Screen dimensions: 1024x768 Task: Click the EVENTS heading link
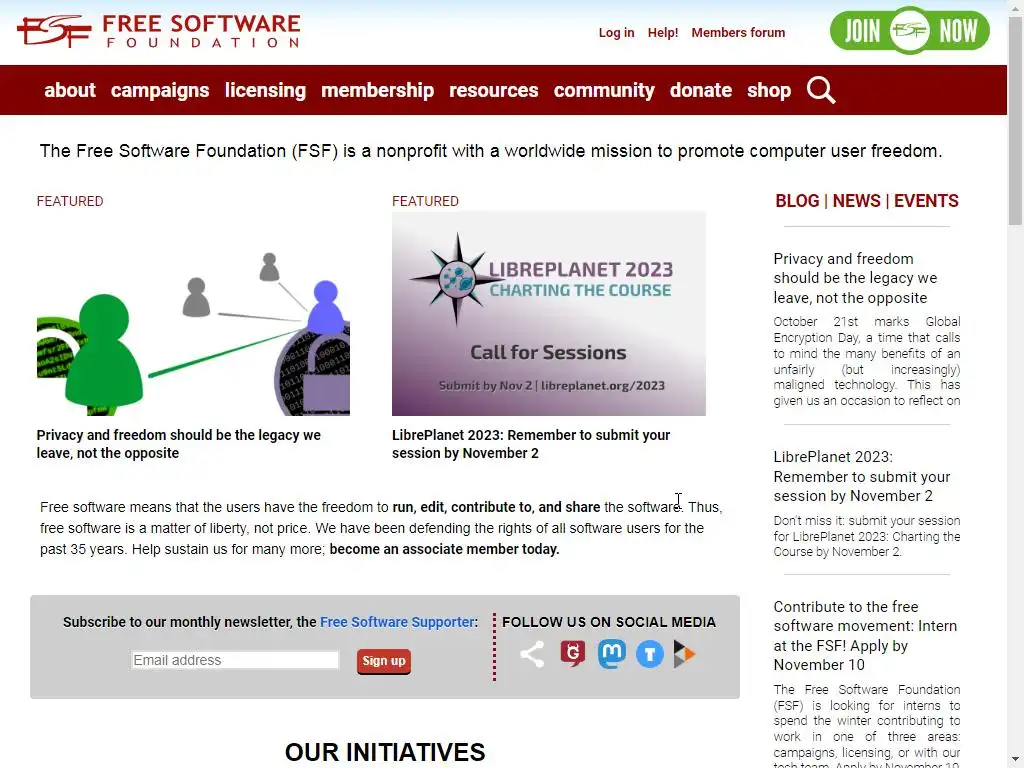(x=926, y=200)
